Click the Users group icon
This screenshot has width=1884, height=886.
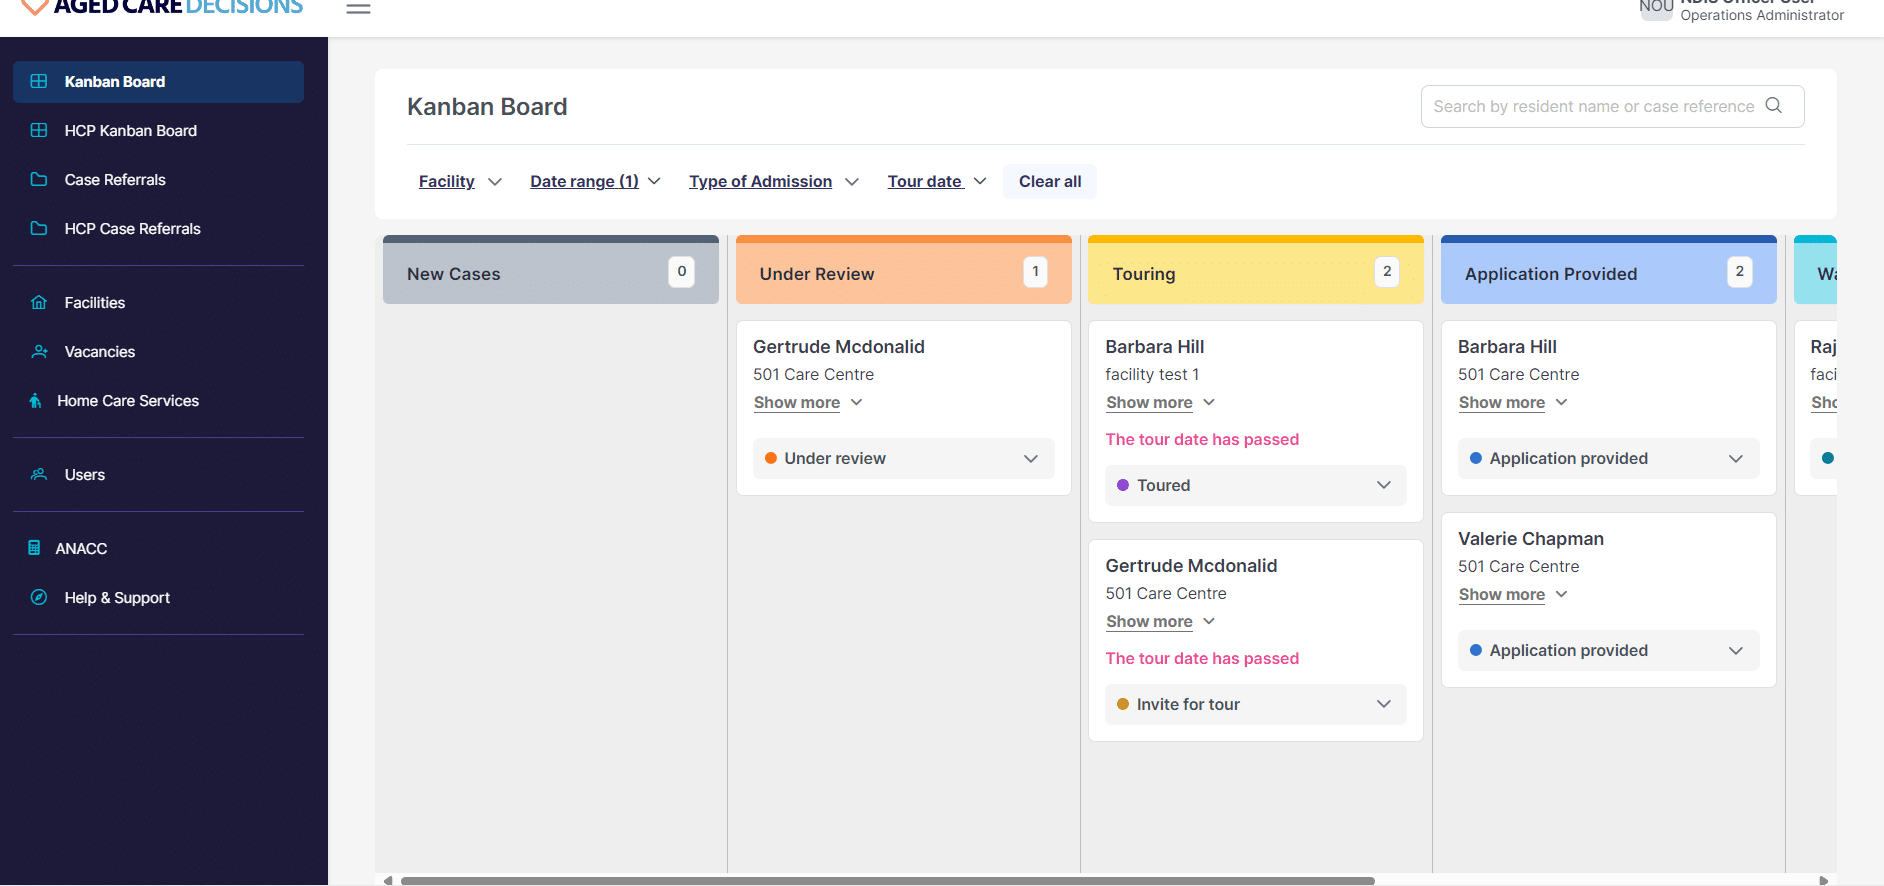click(x=39, y=474)
